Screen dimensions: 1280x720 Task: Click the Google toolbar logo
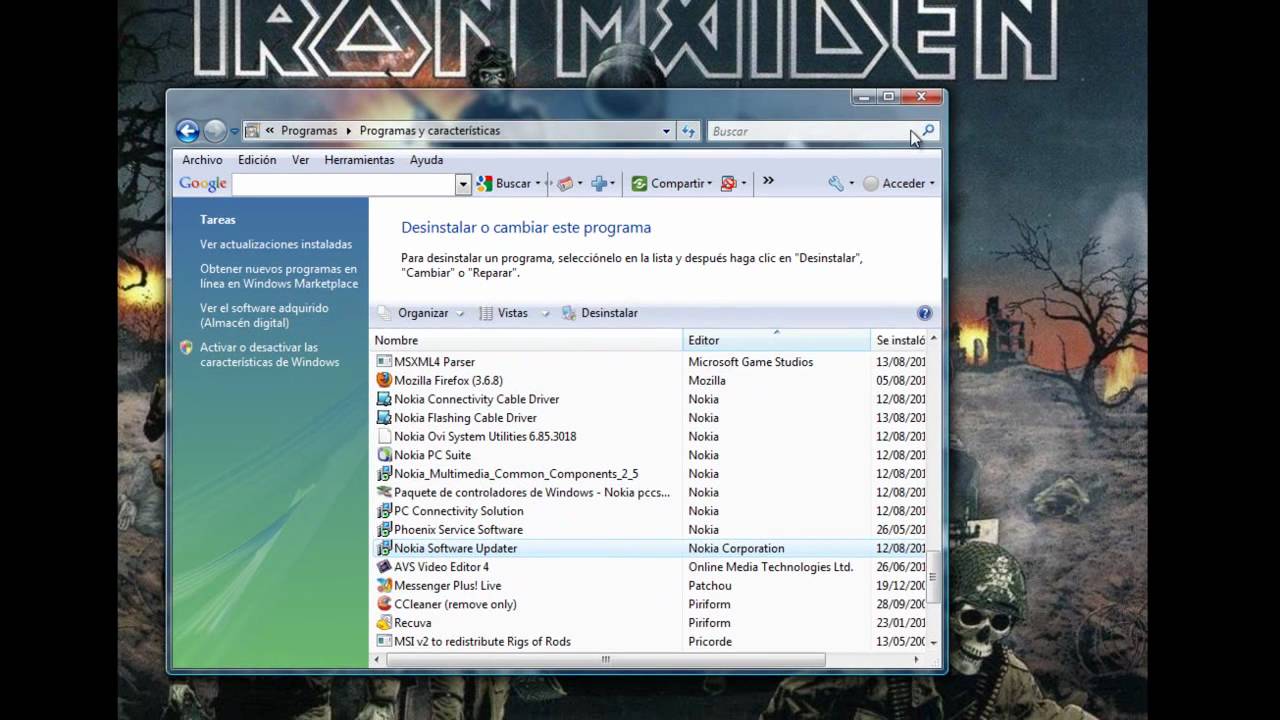[x=203, y=184]
